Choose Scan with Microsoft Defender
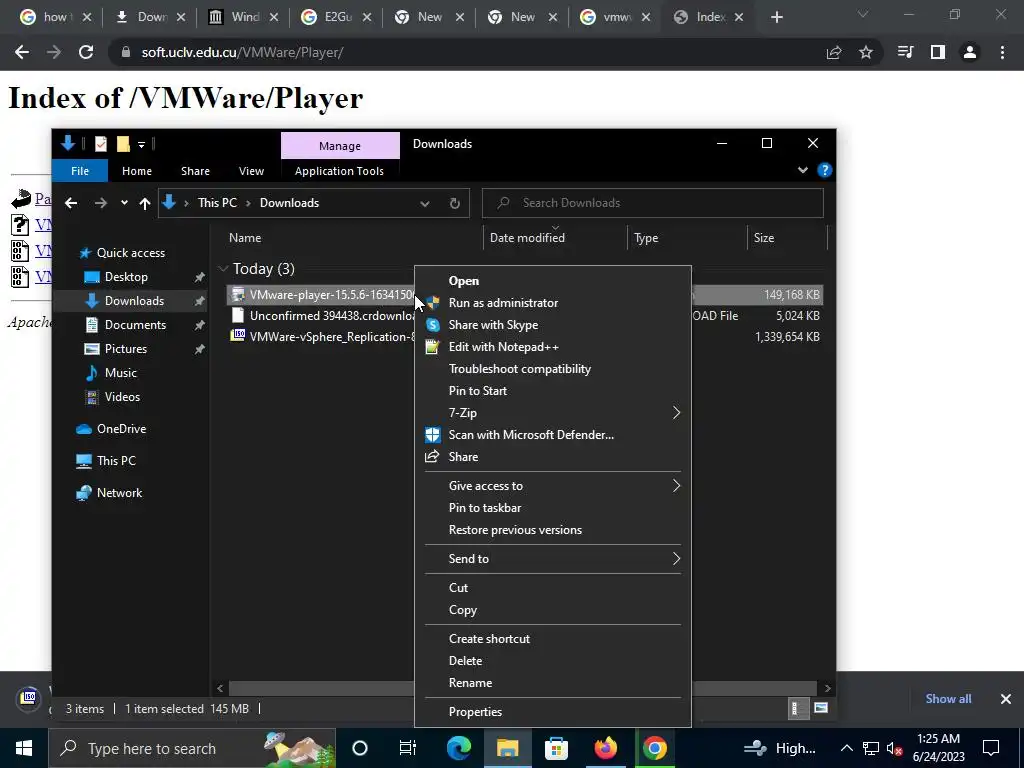Viewport: 1024px width, 768px height. [531, 435]
